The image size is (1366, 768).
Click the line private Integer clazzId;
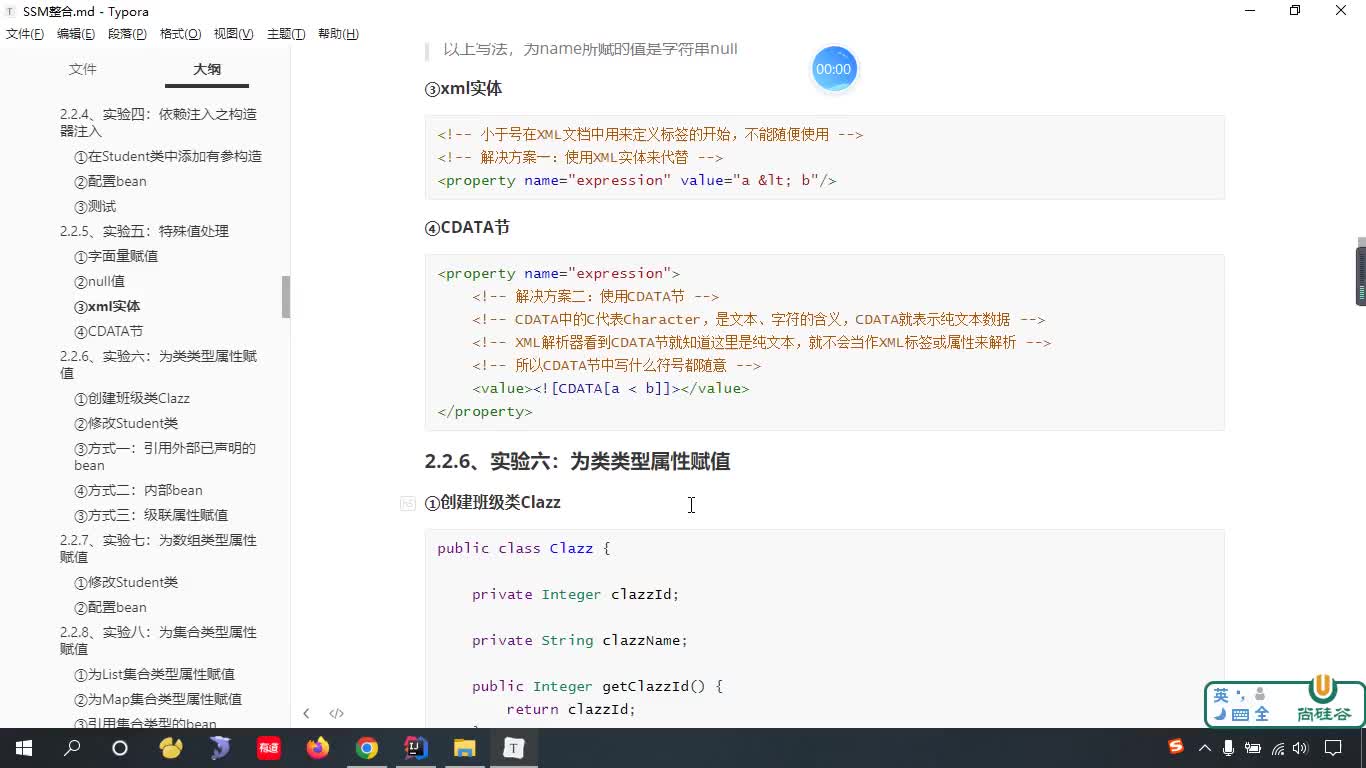(x=575, y=594)
